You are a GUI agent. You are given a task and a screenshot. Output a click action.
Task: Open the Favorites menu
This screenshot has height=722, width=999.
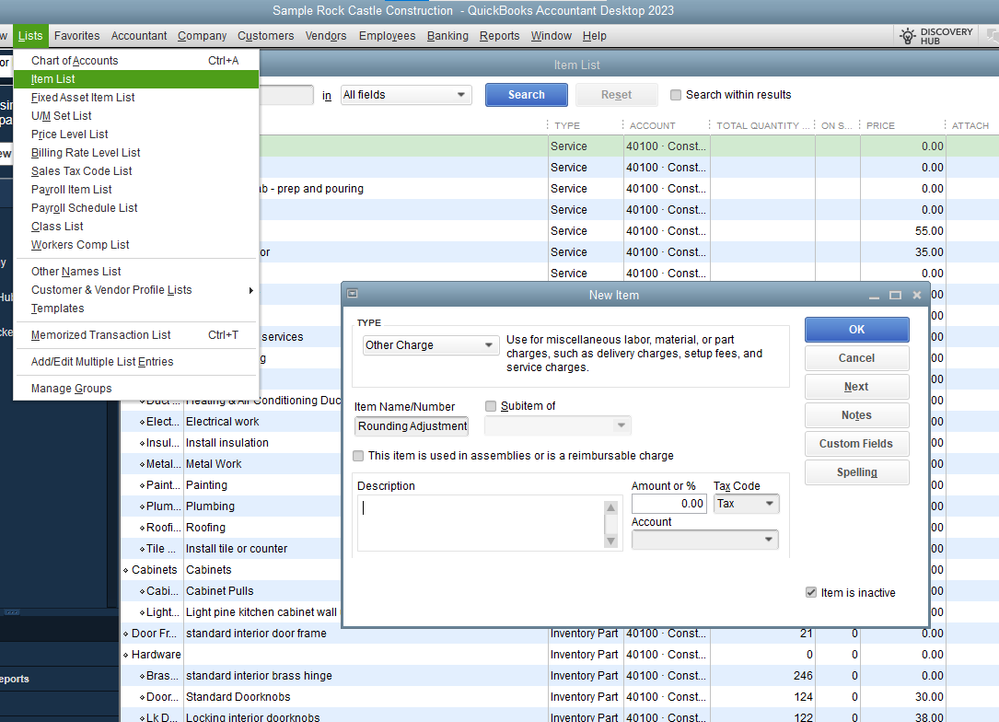coord(77,36)
